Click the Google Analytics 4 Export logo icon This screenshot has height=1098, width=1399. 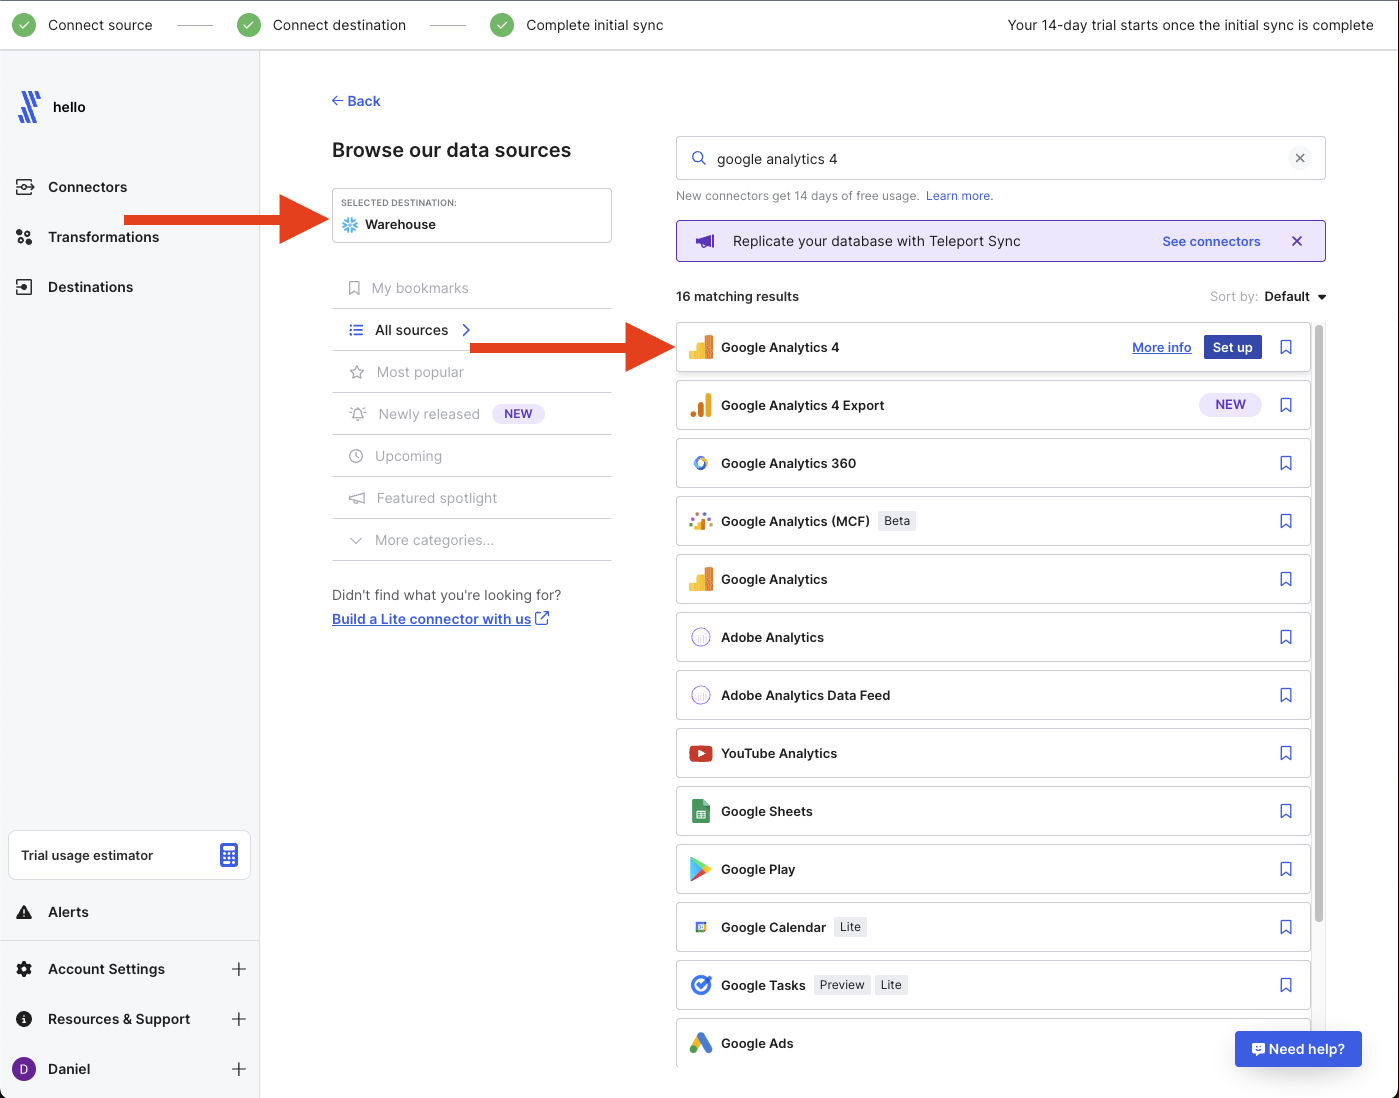701,405
